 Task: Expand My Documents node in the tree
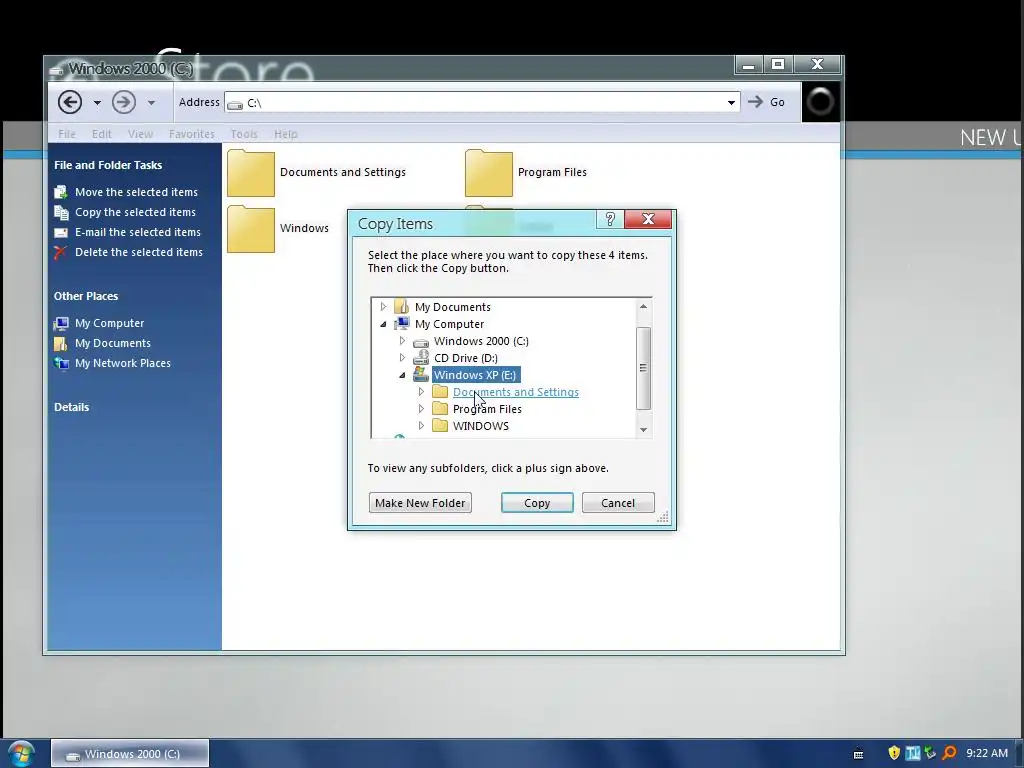pos(383,307)
